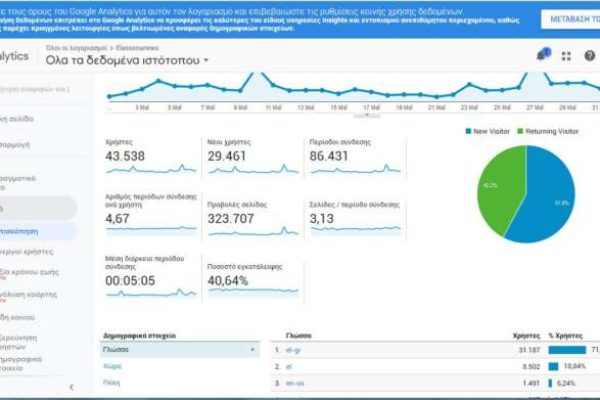Screen dimensions: 600x400
Task: Click the help question mark icon
Action: (x=590, y=56)
